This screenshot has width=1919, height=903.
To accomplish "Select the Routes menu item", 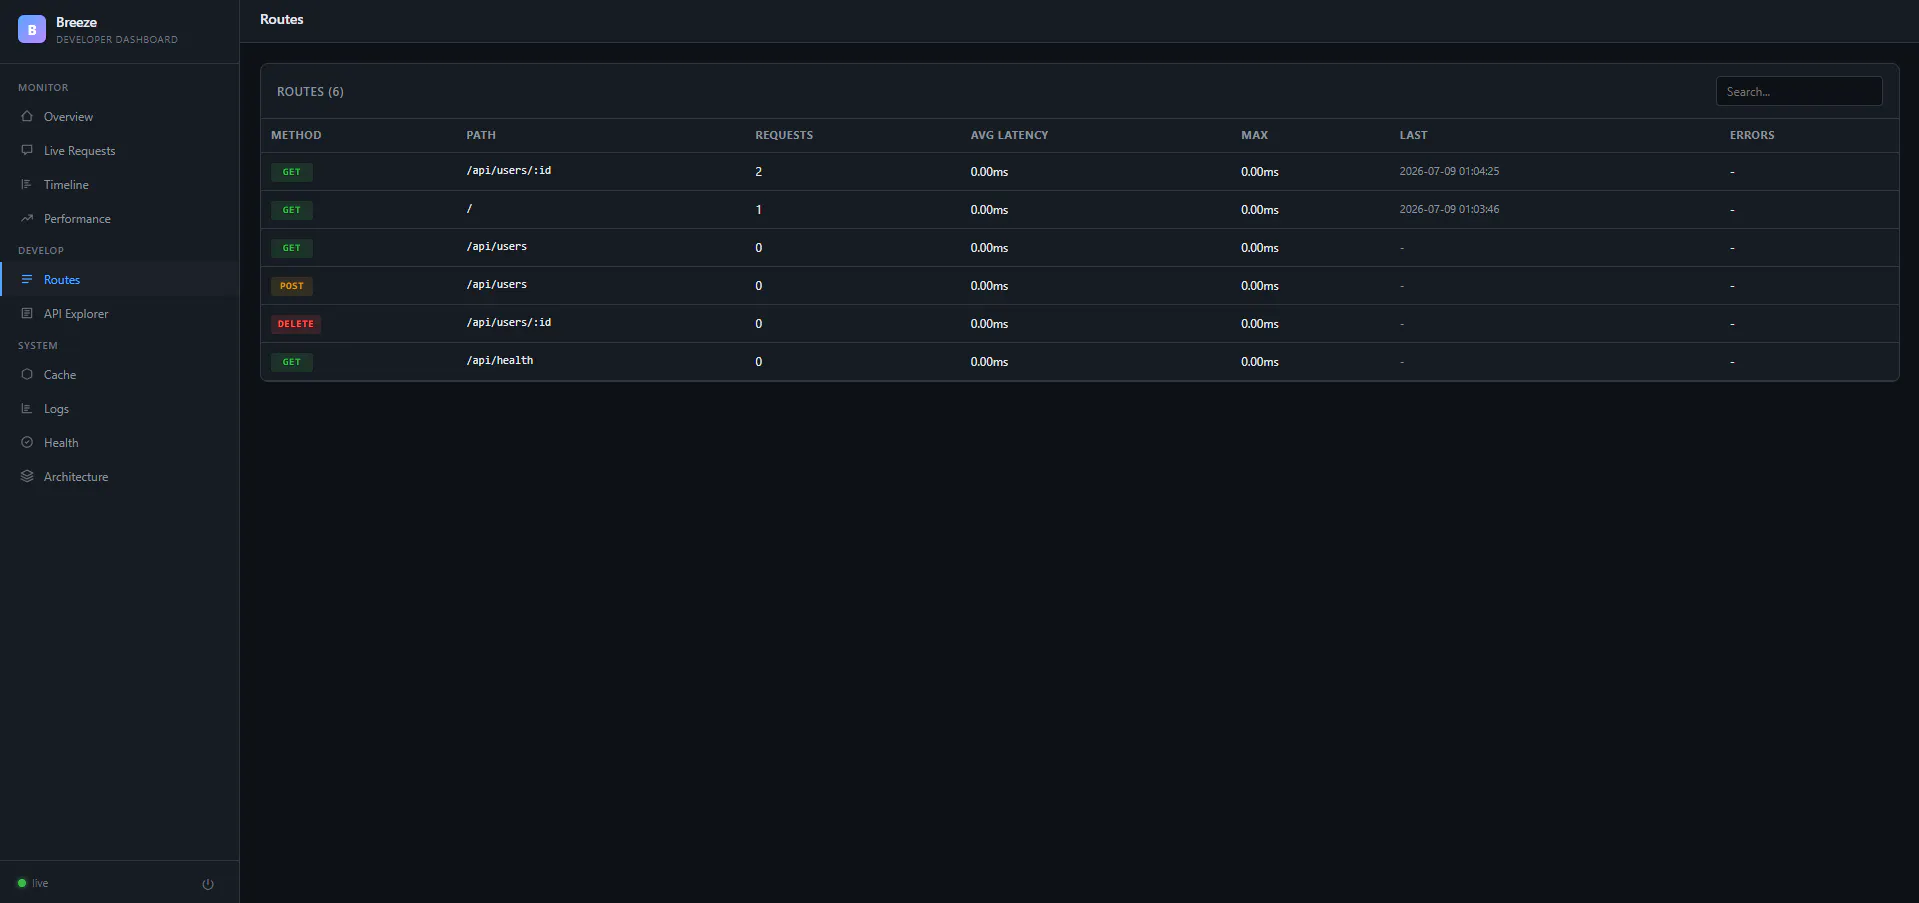I will tap(120, 280).
